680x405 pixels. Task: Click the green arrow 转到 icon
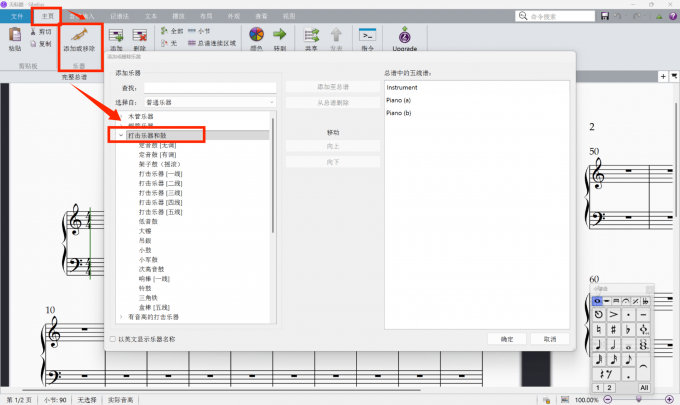click(x=280, y=34)
